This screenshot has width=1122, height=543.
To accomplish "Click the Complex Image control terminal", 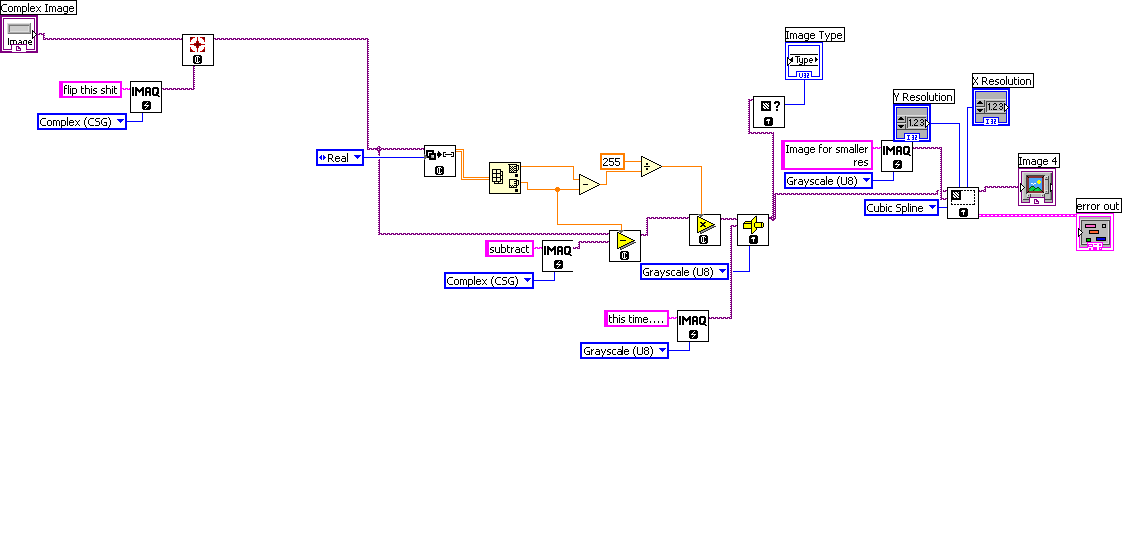I will (x=19, y=35).
